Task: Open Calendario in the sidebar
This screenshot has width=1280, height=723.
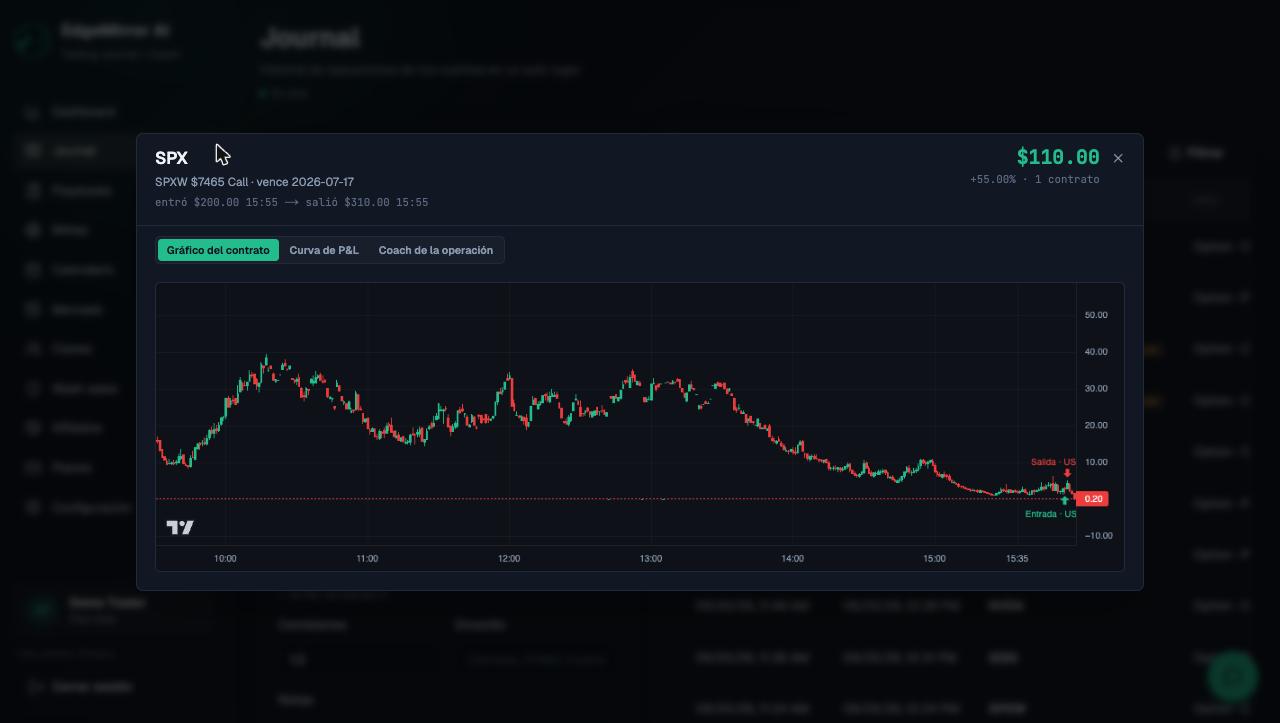Action: click(x=84, y=270)
